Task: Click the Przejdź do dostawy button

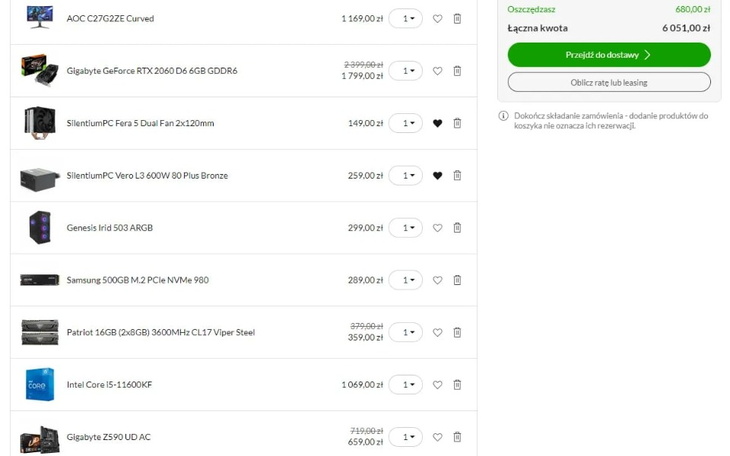Action: [609, 55]
